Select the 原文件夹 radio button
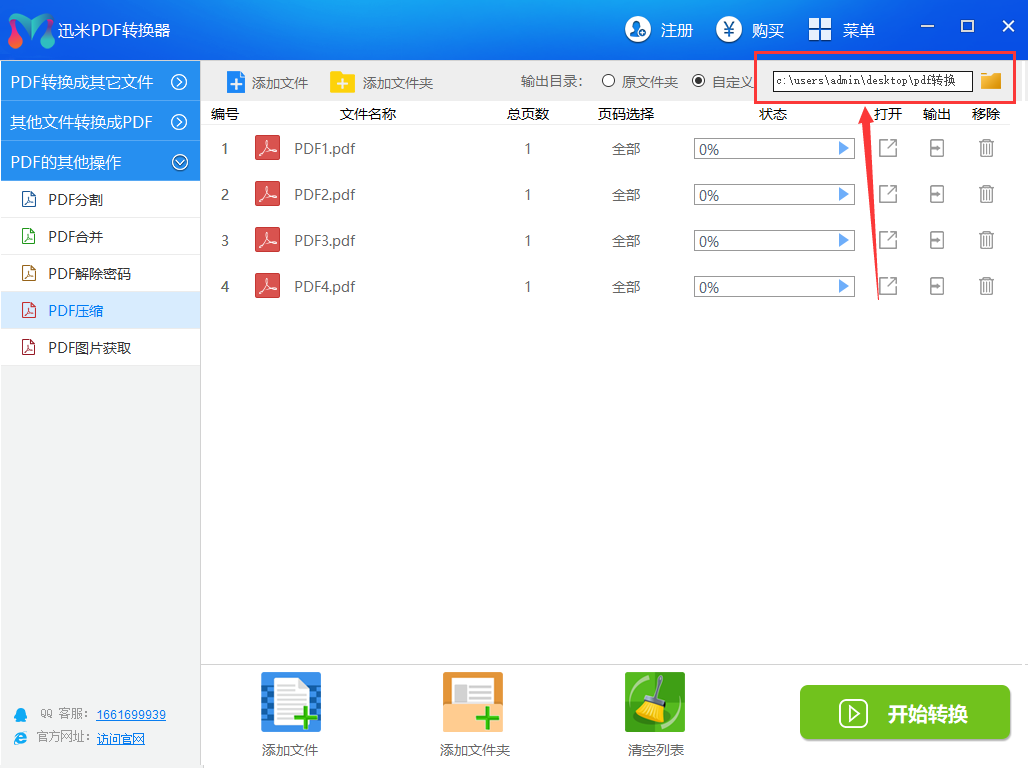The width and height of the screenshot is (1028, 768). click(x=608, y=81)
